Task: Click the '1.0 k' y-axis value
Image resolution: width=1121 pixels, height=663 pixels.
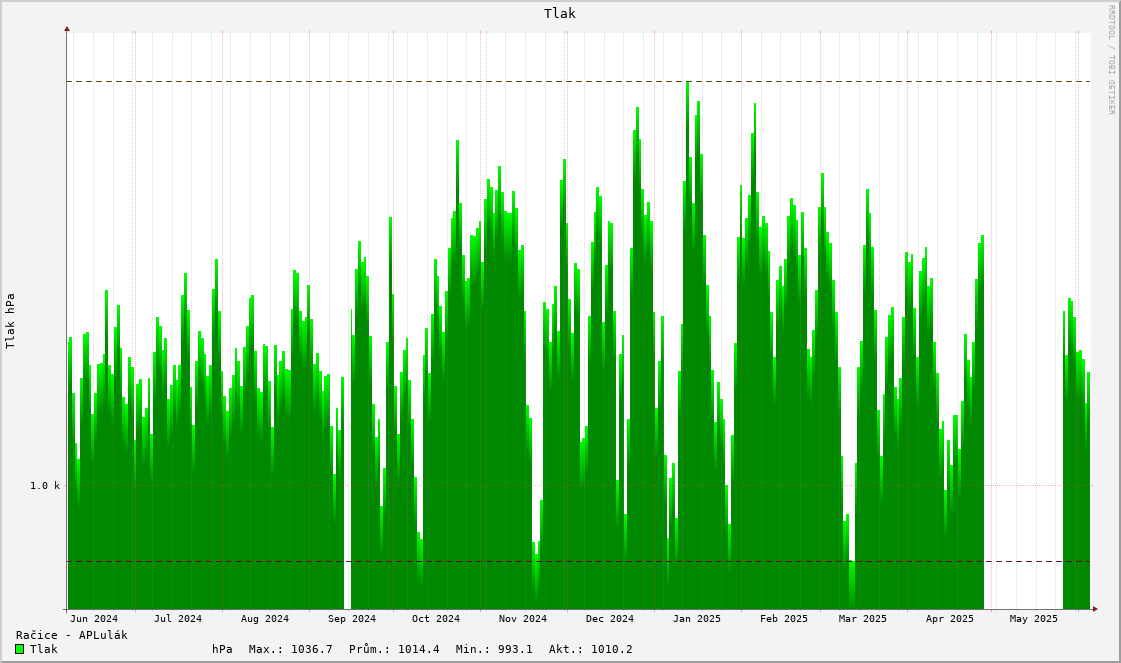Action: click(45, 486)
